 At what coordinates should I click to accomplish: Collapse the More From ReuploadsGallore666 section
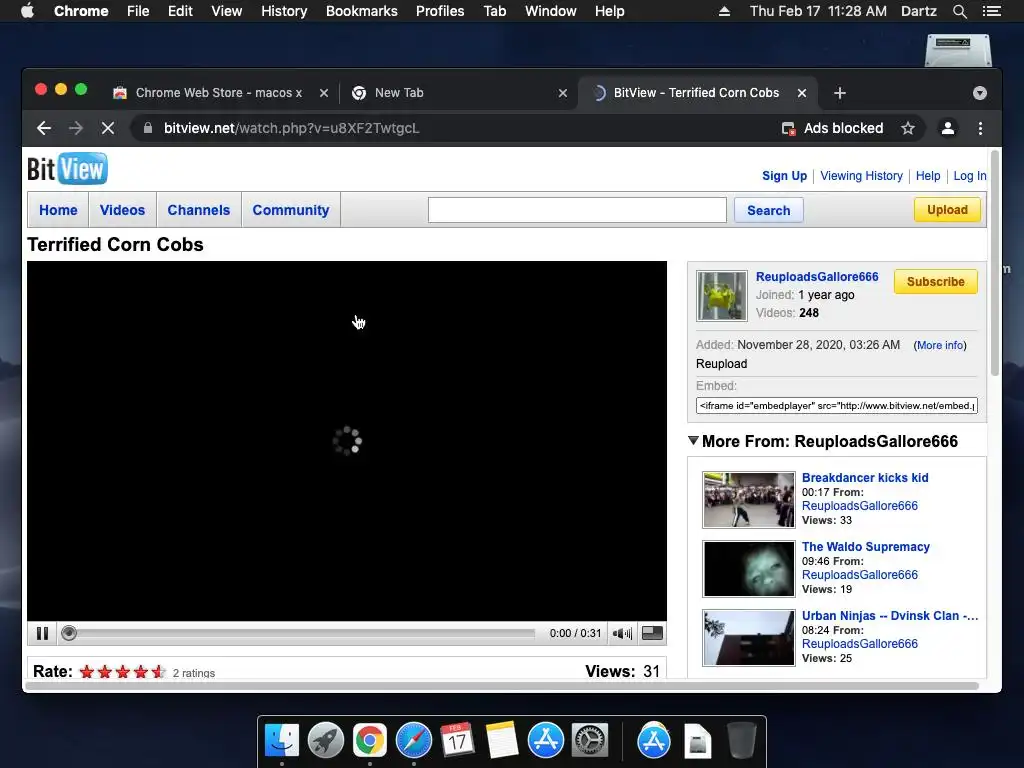click(x=694, y=441)
